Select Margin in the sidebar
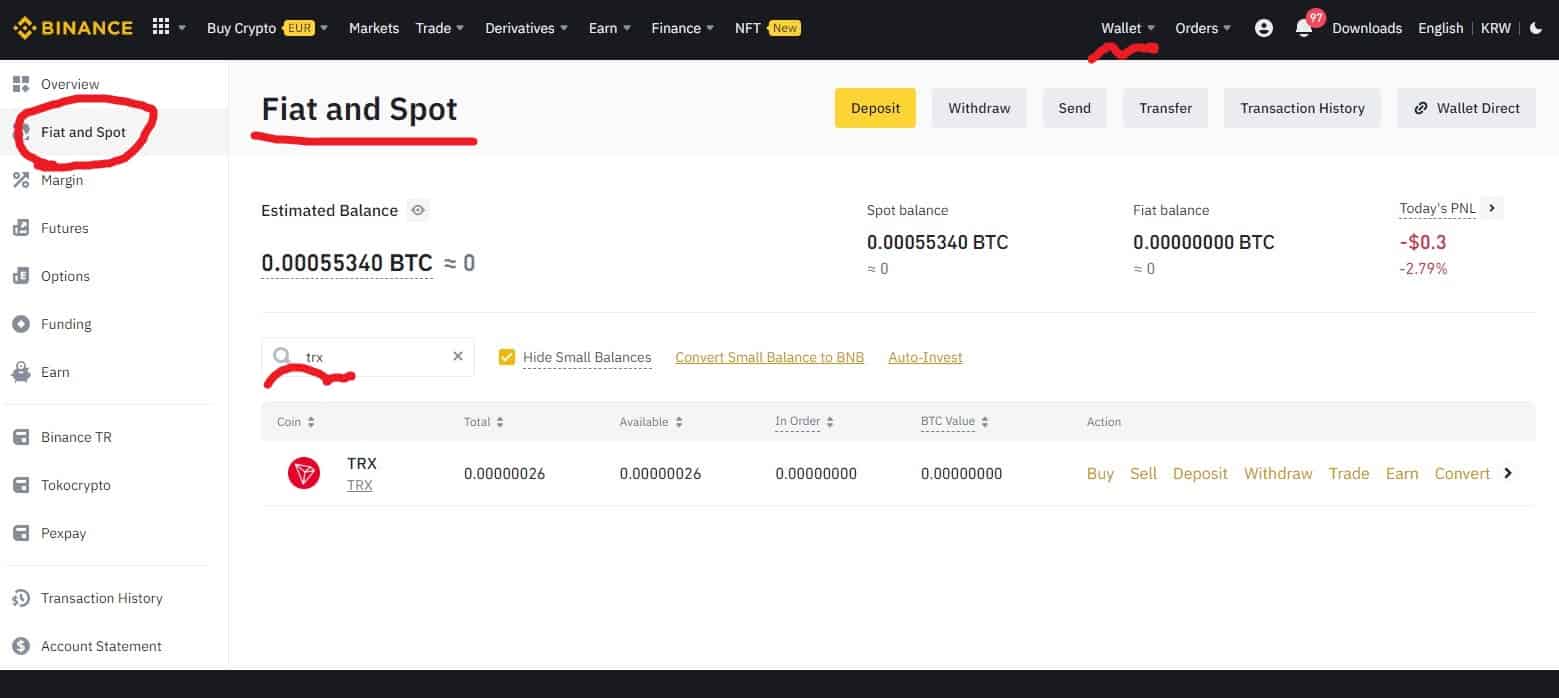 [62, 180]
